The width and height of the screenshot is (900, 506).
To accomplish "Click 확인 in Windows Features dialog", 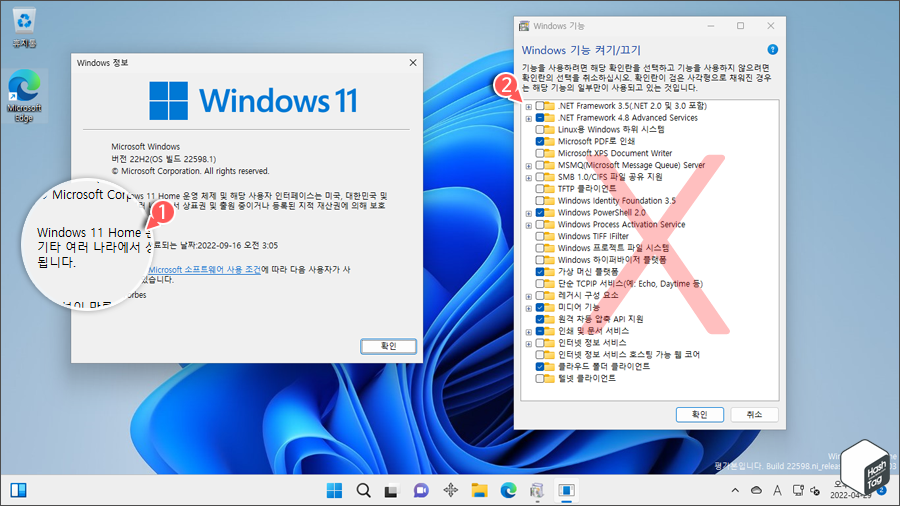I will pyautogui.click(x=699, y=414).
